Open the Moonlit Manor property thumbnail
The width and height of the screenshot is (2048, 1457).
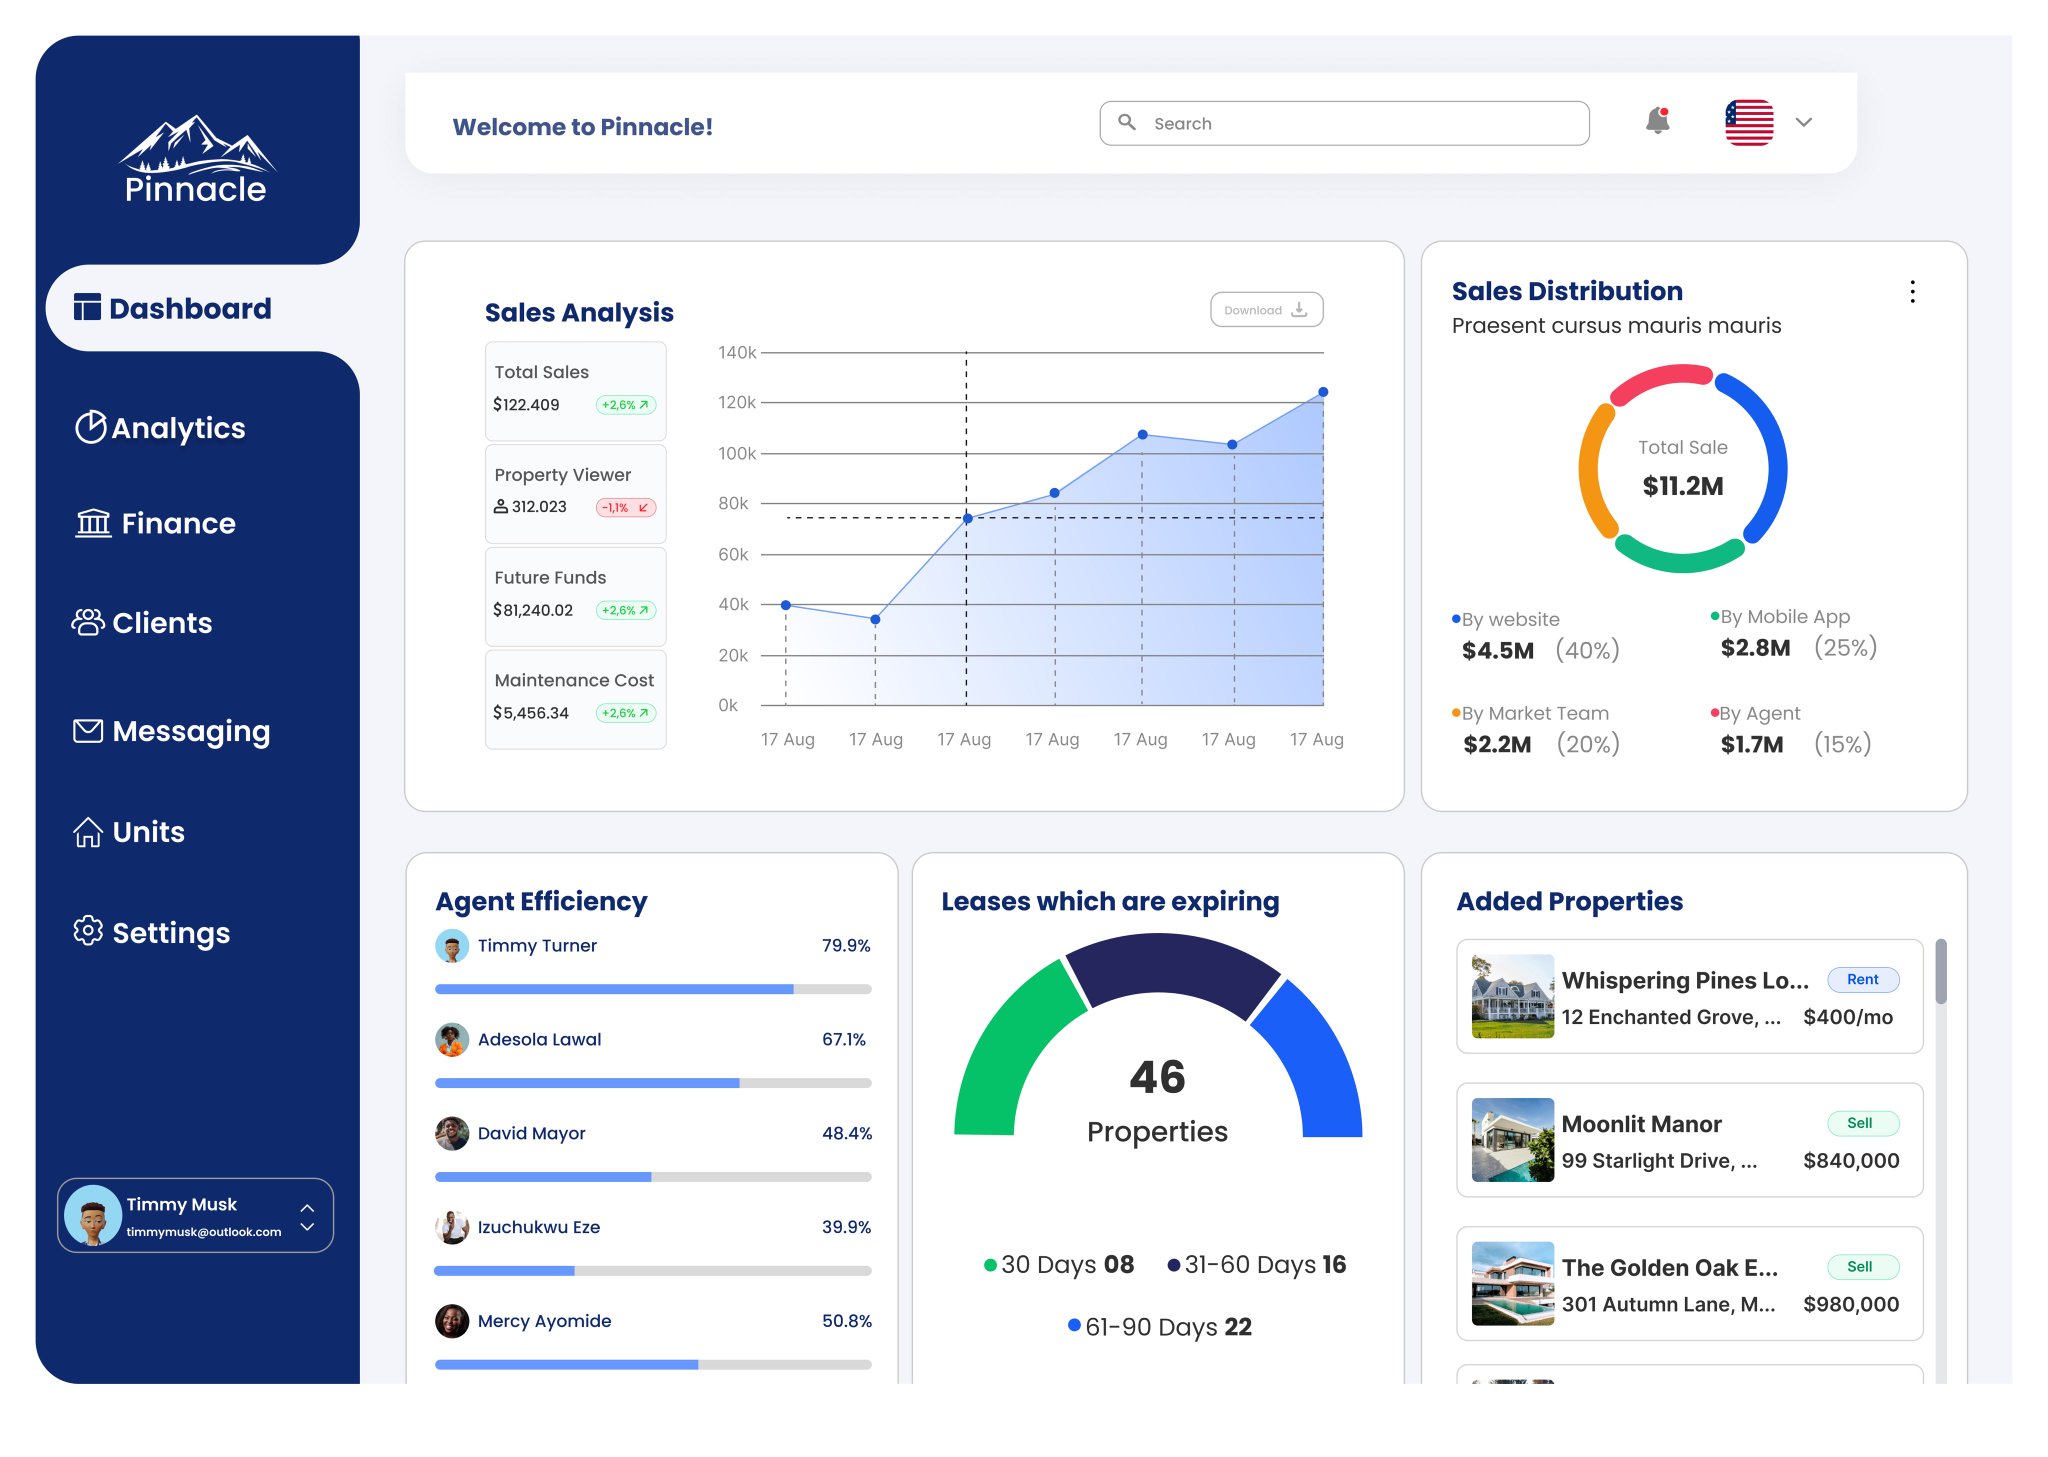[x=1512, y=1140]
